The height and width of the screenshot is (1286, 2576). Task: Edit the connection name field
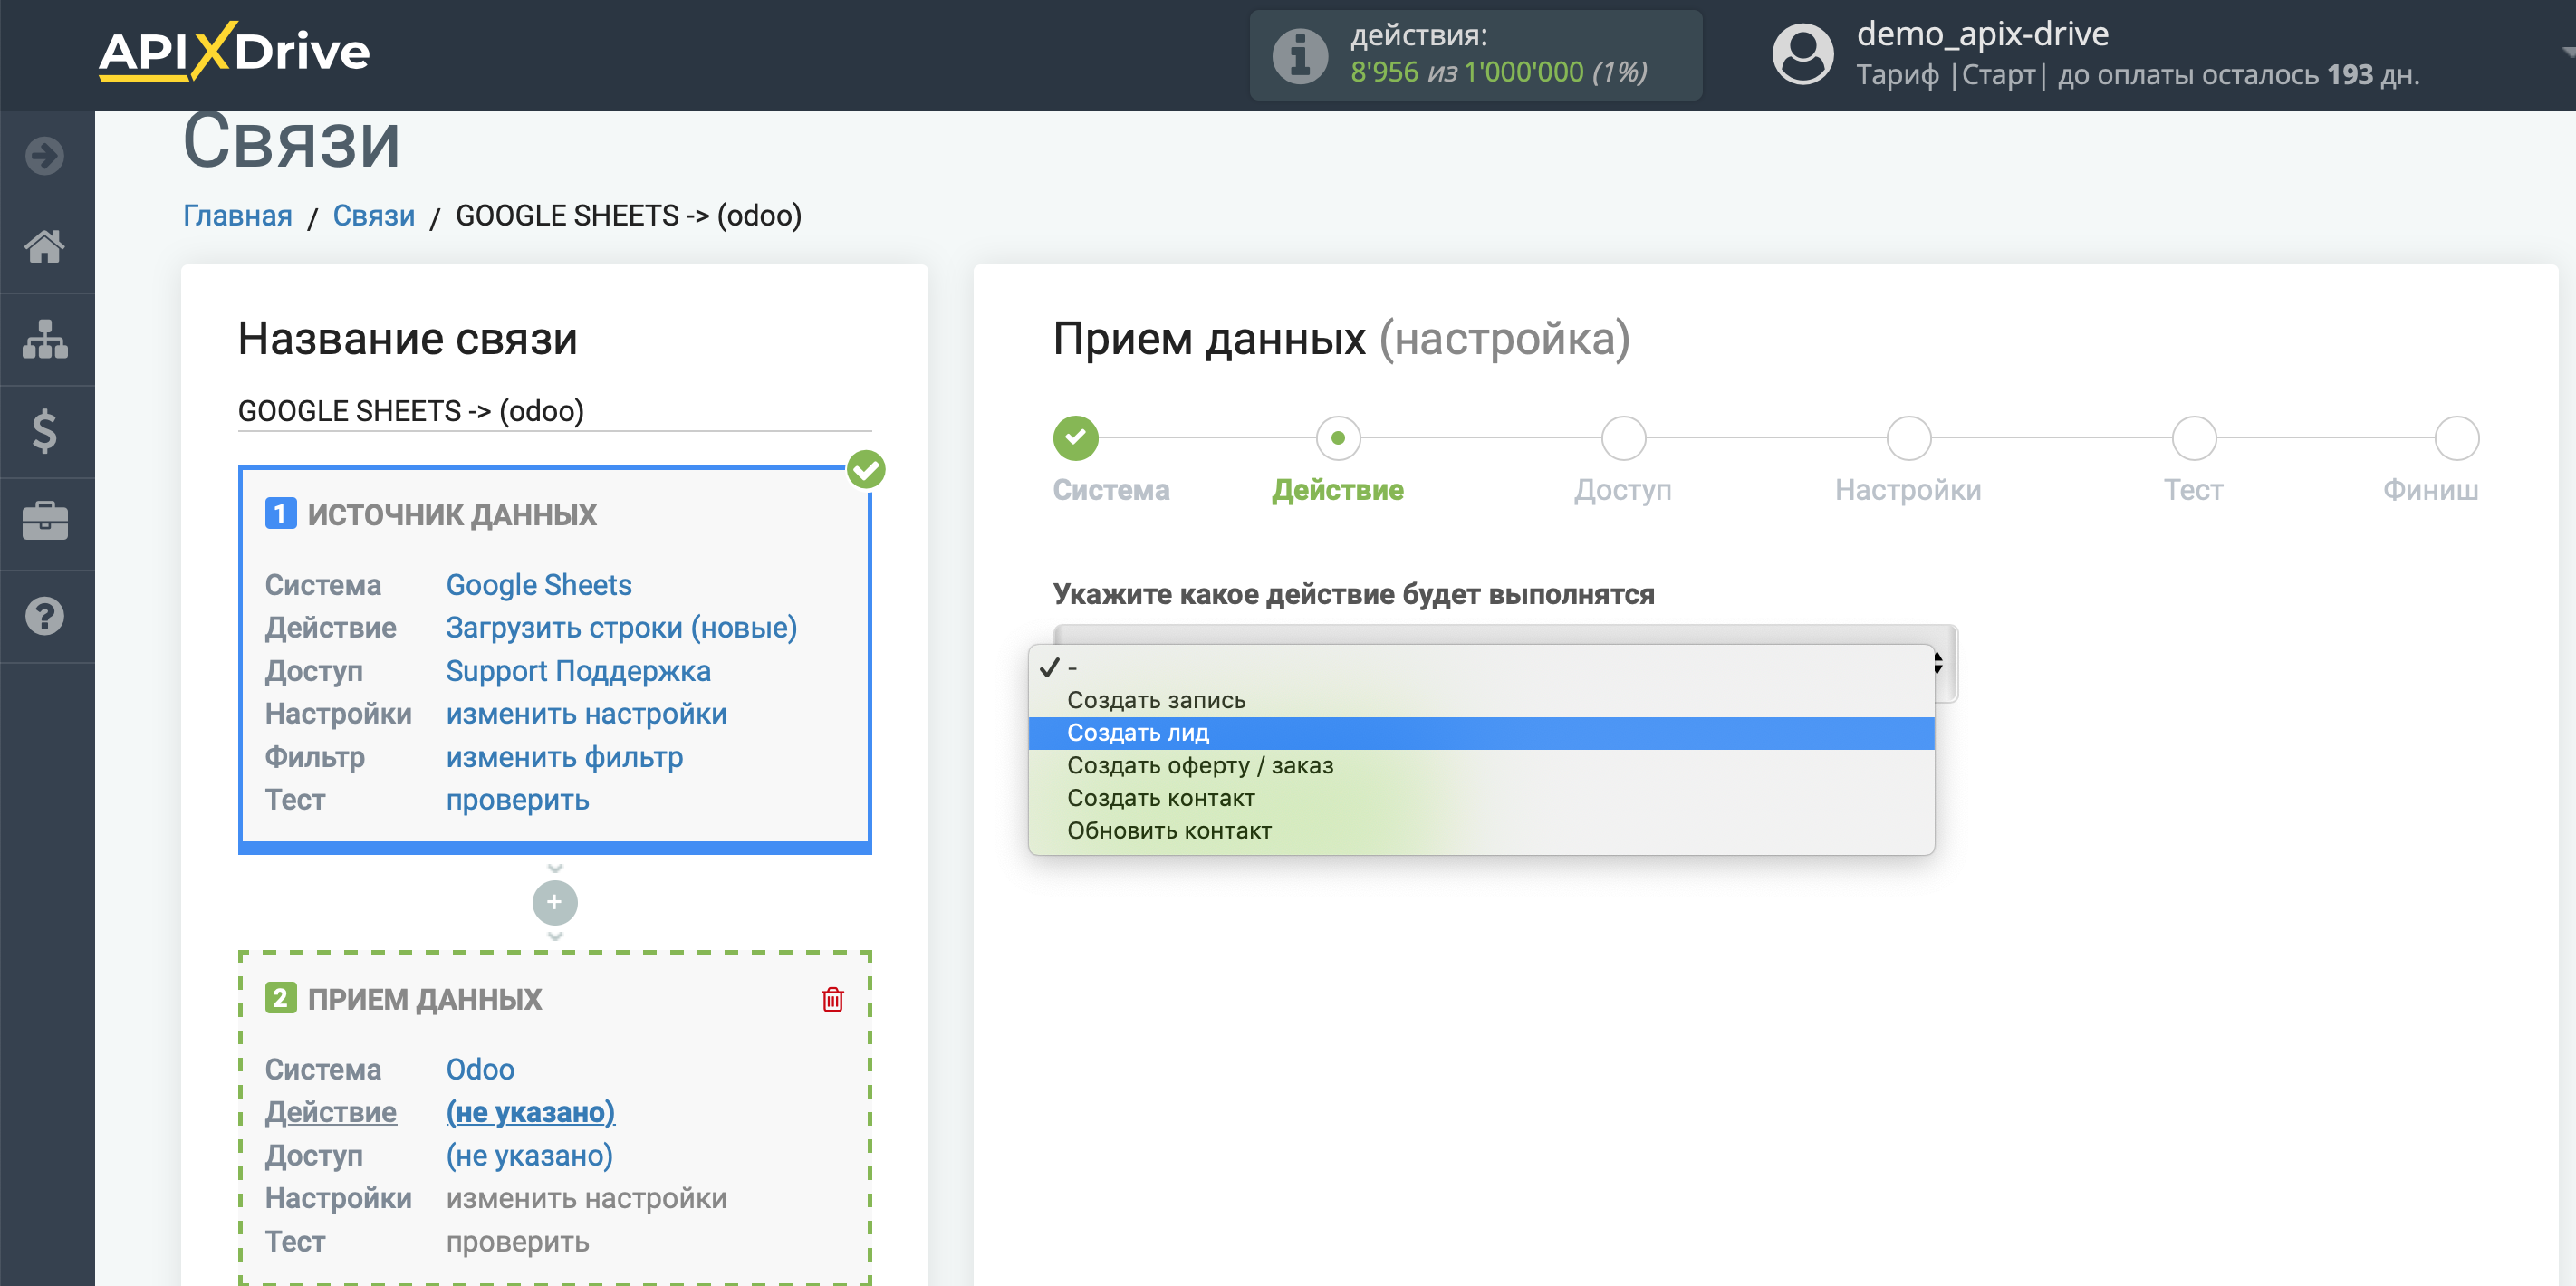(x=554, y=411)
